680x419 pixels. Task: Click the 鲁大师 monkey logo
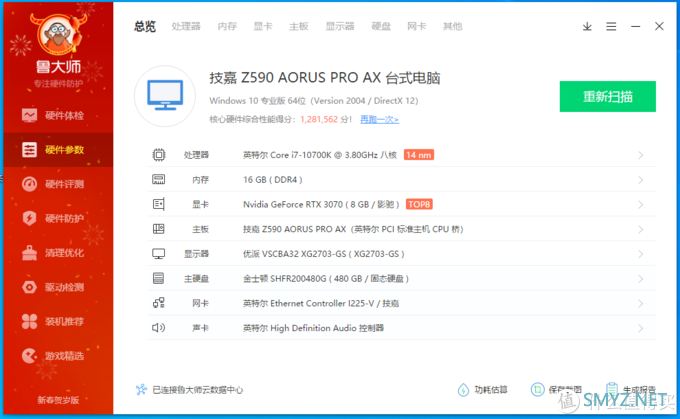pyautogui.click(x=58, y=34)
